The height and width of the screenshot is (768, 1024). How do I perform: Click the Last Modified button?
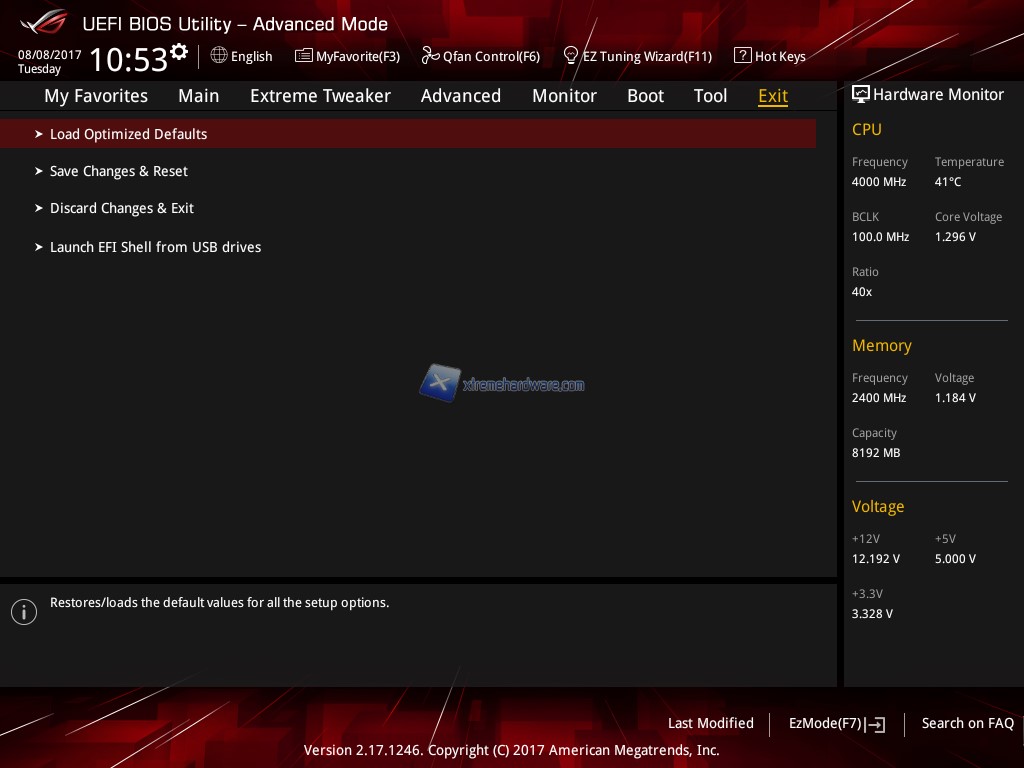click(710, 723)
